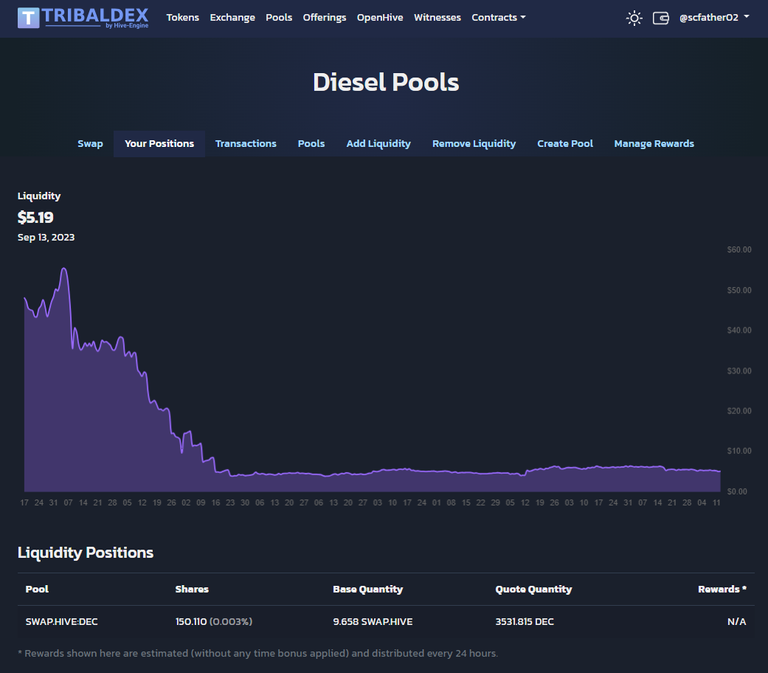The image size is (768, 673).
Task: Open the wallet icon
Action: (x=660, y=18)
